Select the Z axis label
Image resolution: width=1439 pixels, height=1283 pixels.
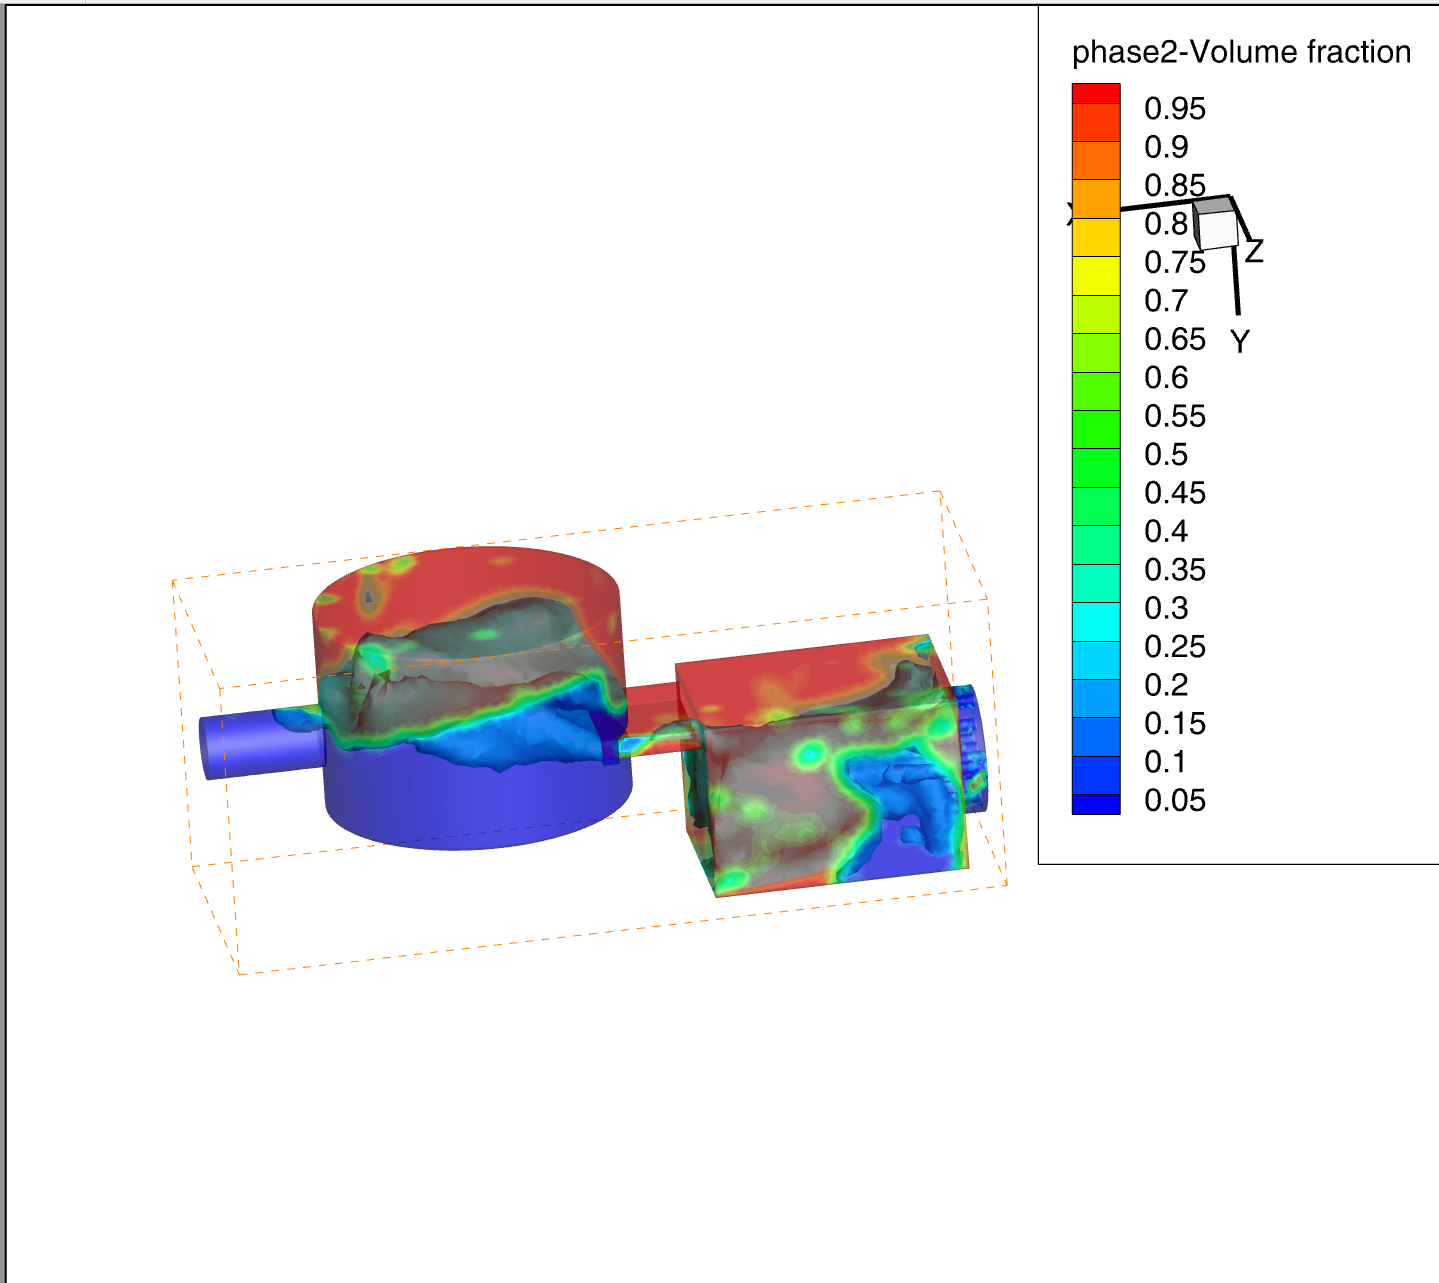[1254, 251]
